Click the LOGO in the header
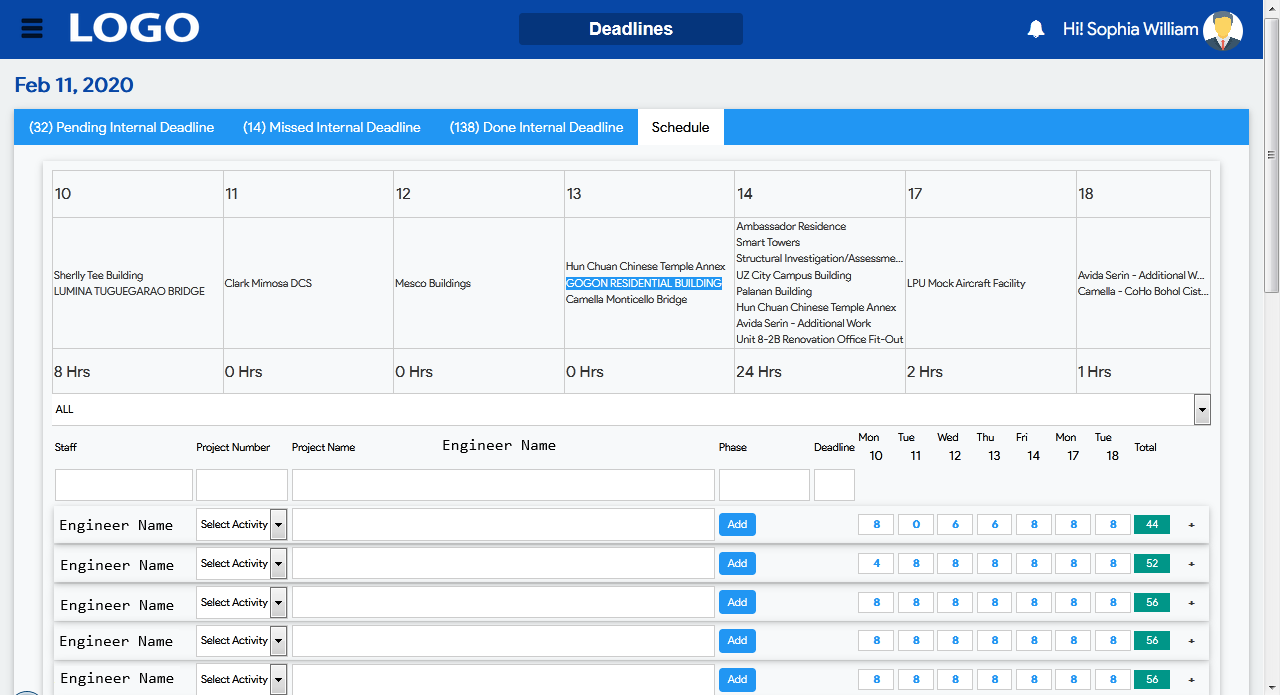 (x=134, y=28)
